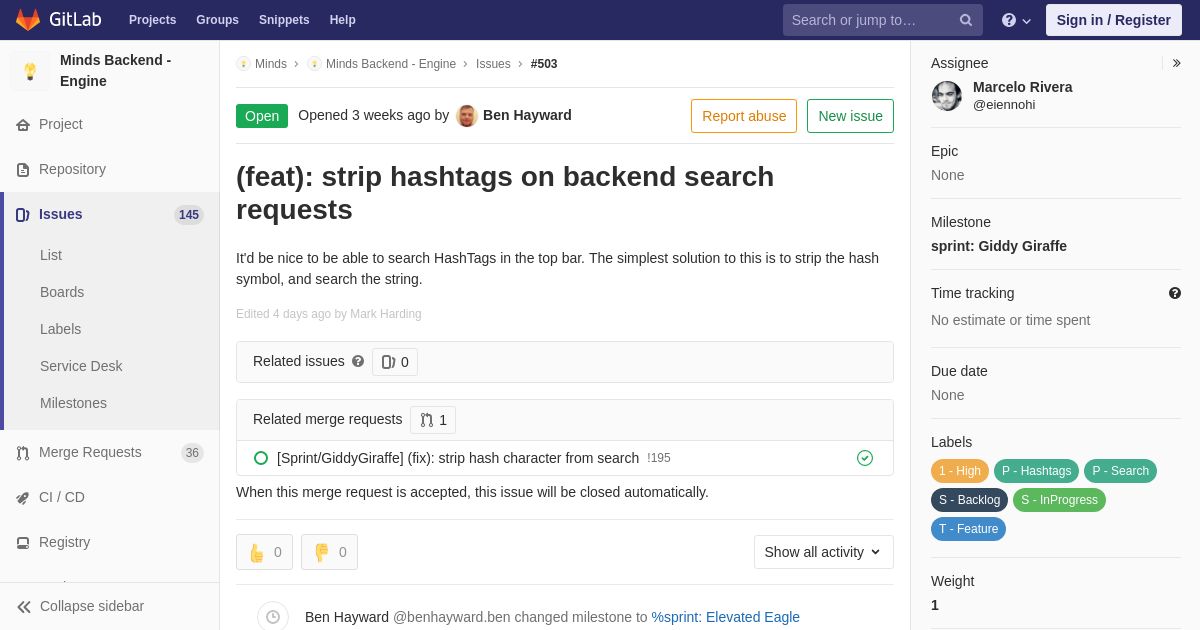This screenshot has width=1200, height=630.
Task: Click the T - Feature blue label
Action: 968,529
